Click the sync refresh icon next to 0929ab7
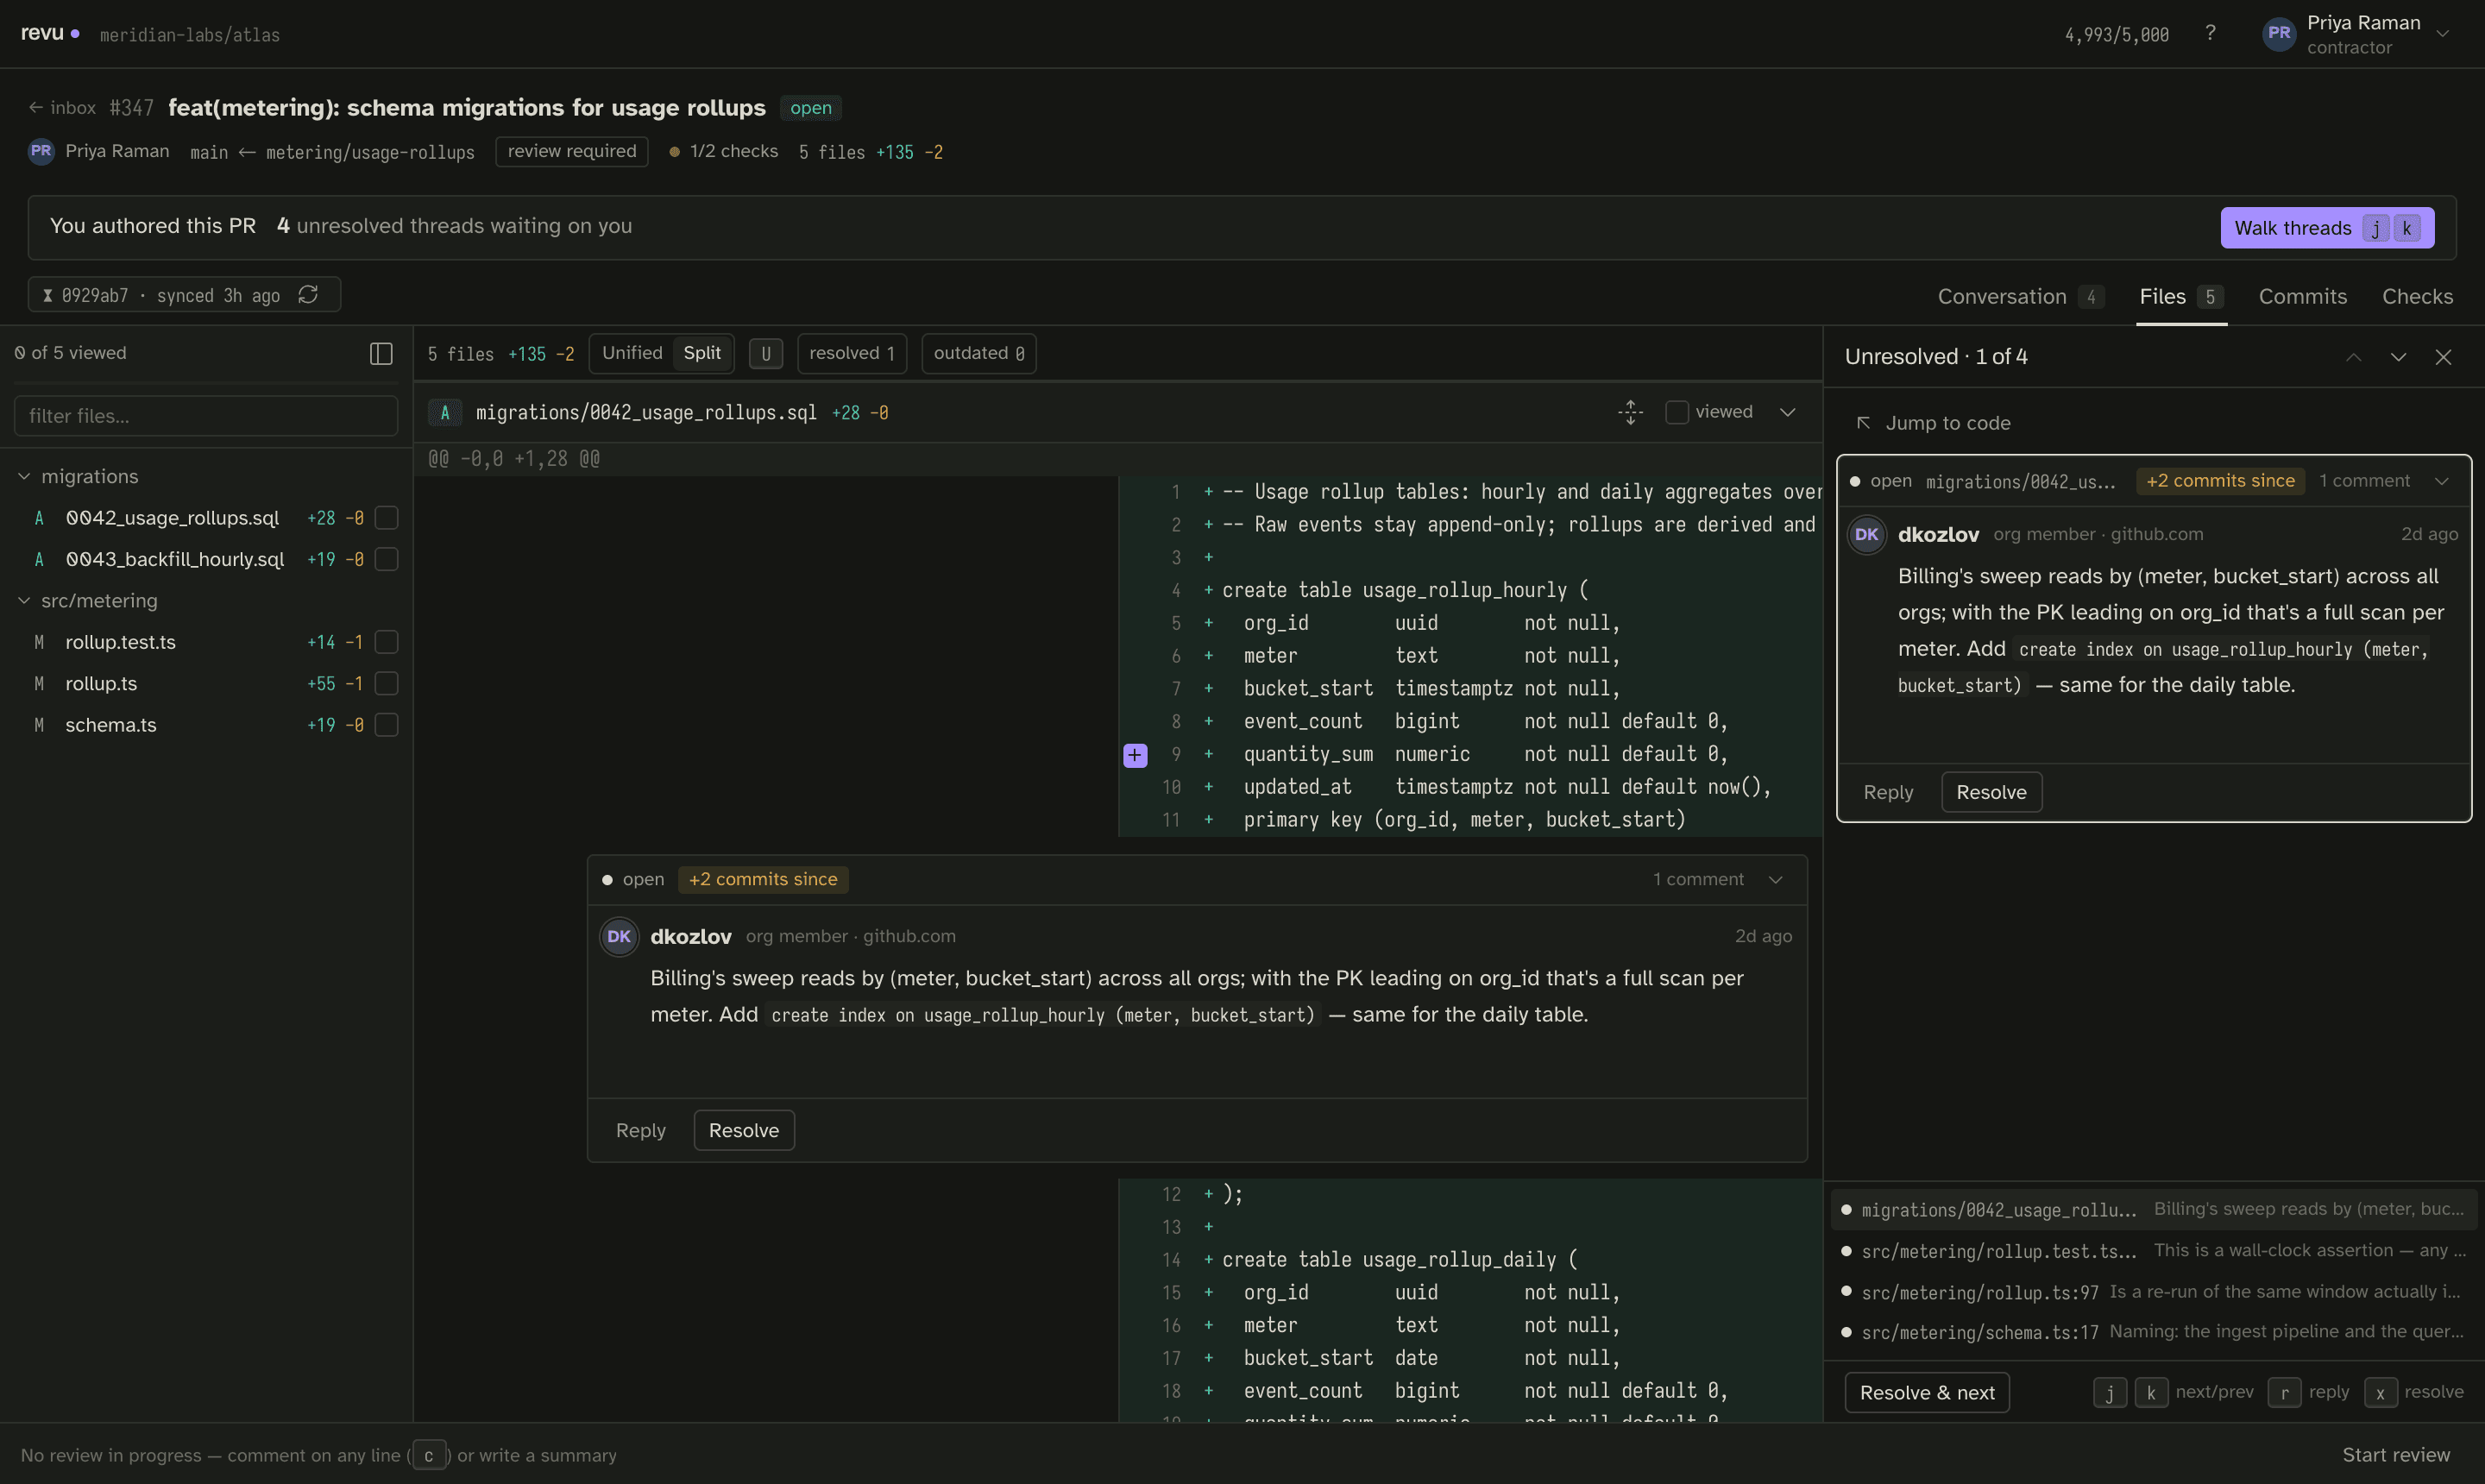 tap(308, 294)
